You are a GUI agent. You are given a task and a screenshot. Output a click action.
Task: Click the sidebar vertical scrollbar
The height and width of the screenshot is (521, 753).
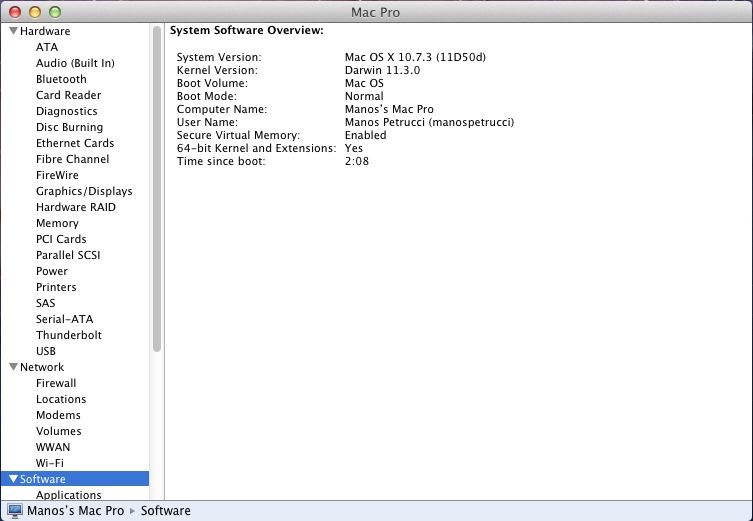pos(157,189)
